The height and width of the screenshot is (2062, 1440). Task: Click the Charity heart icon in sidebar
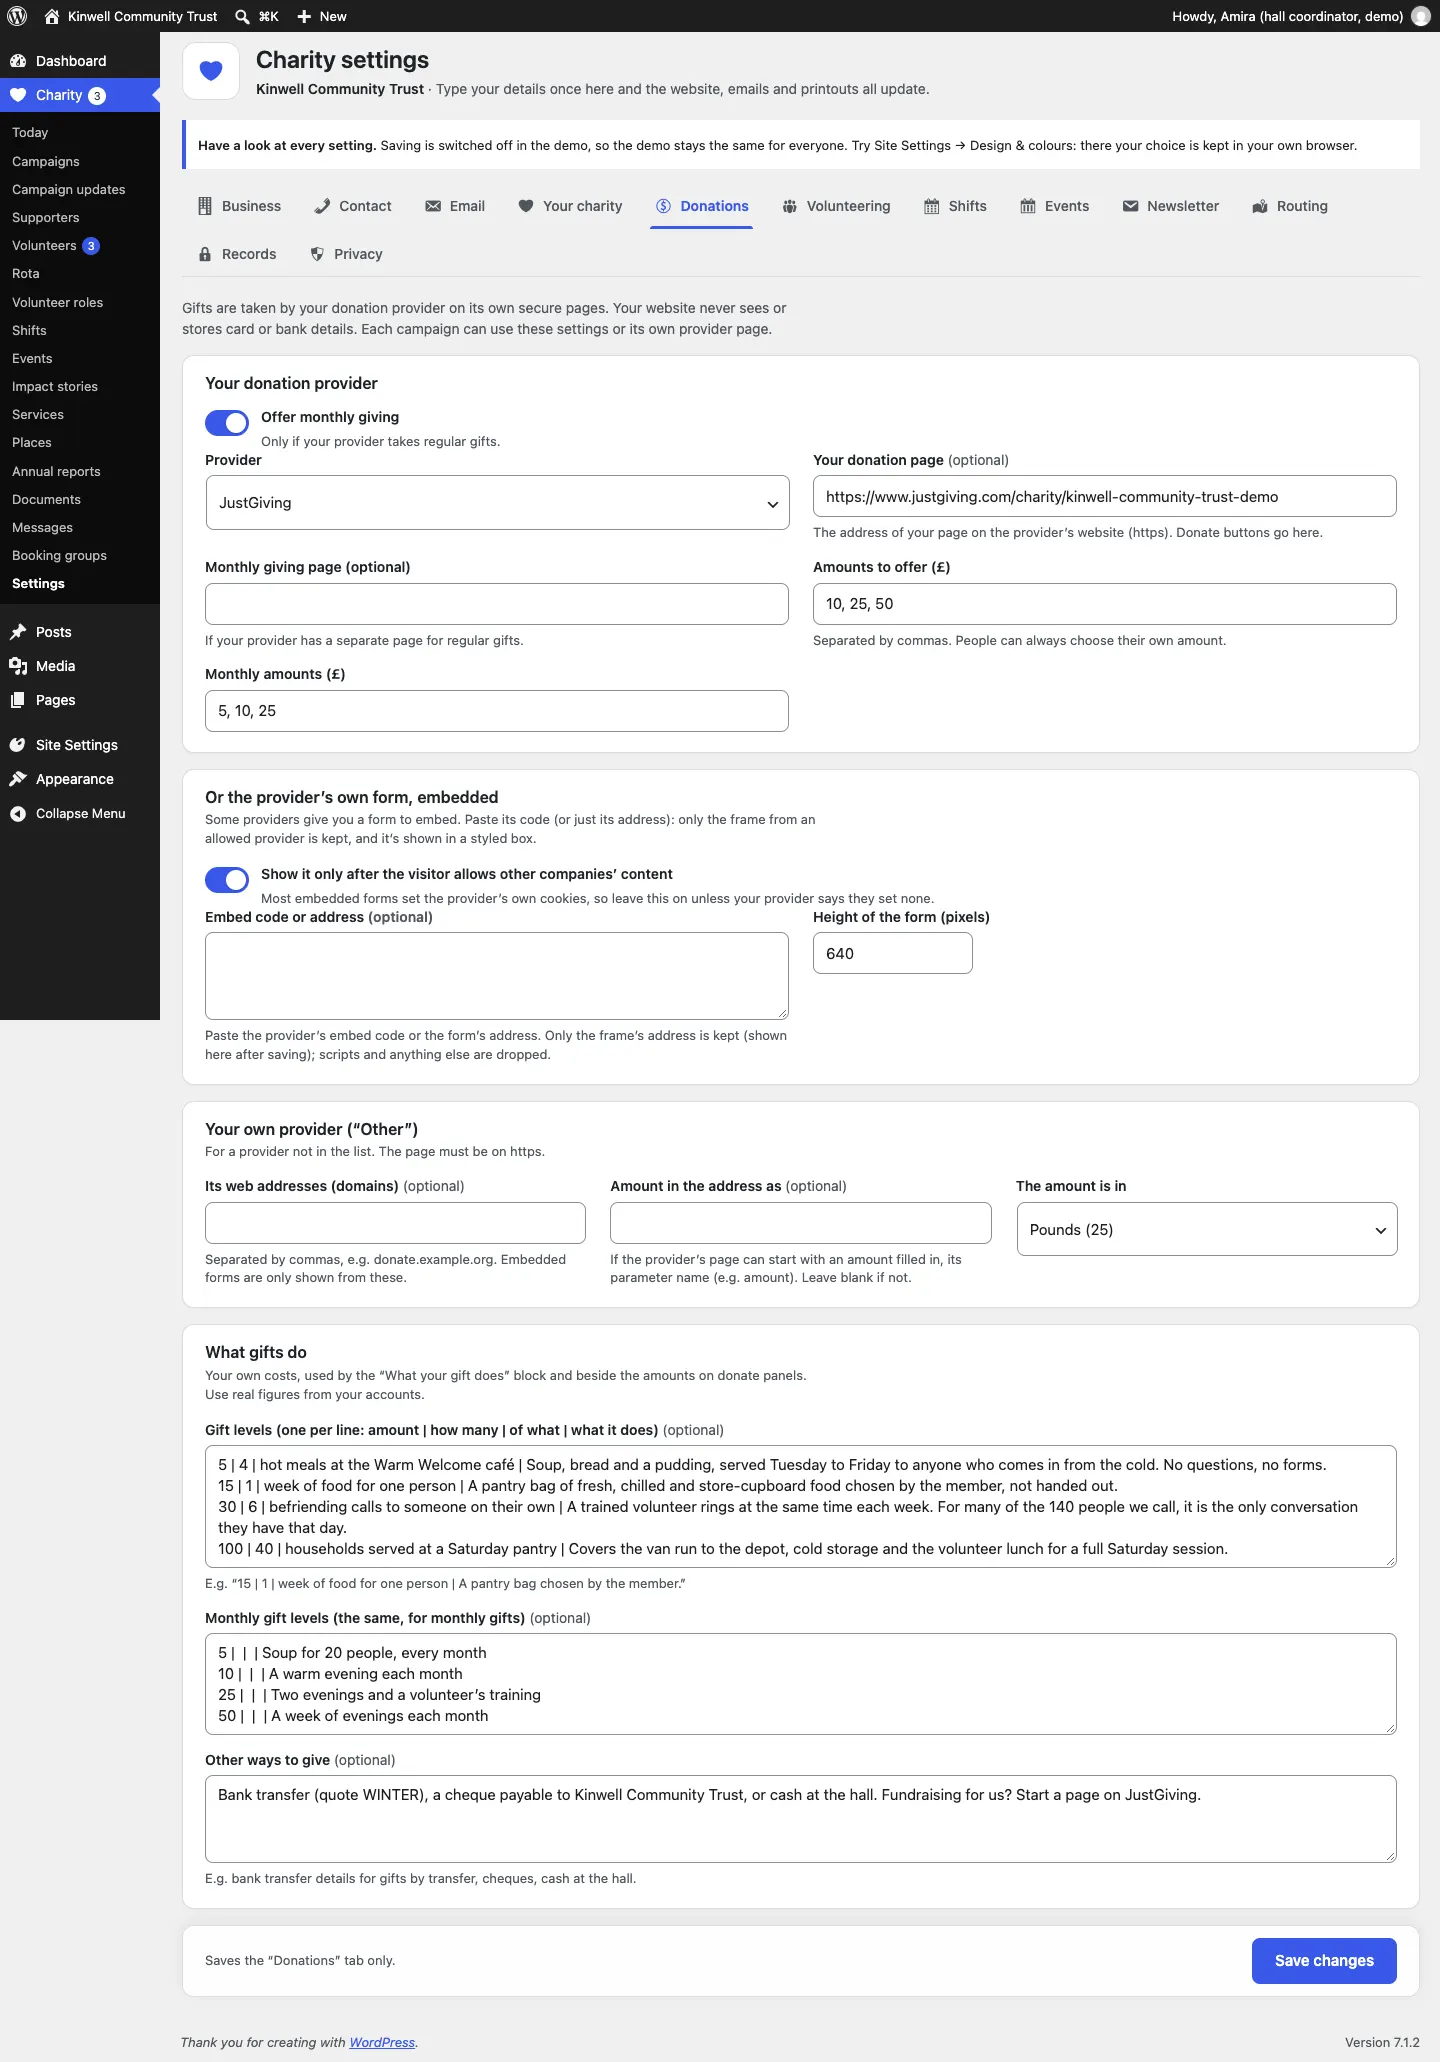[x=18, y=95]
